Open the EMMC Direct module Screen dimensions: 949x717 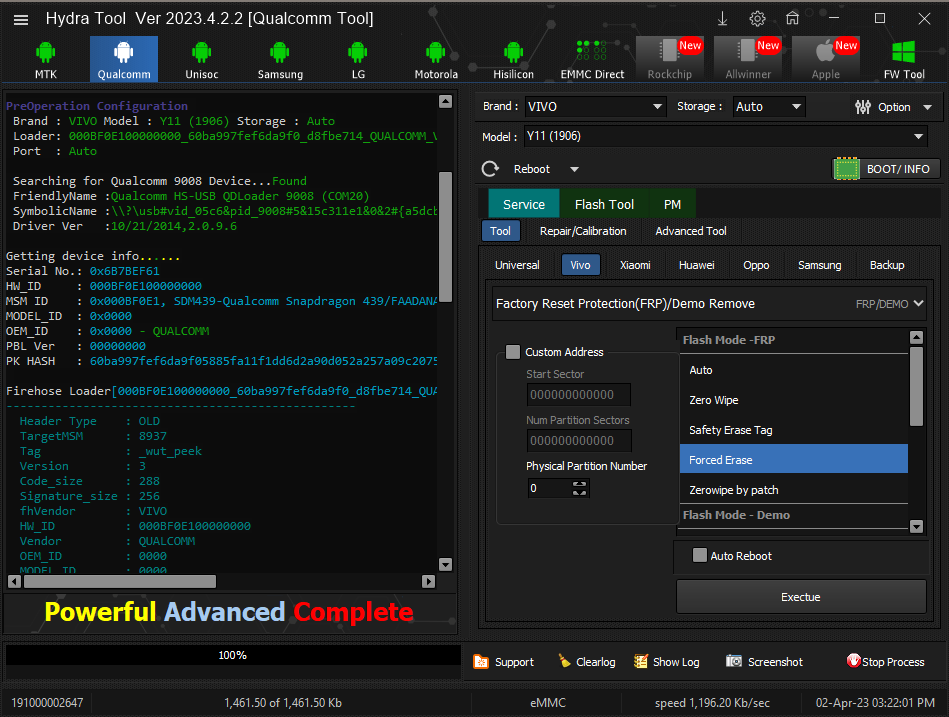(x=592, y=59)
